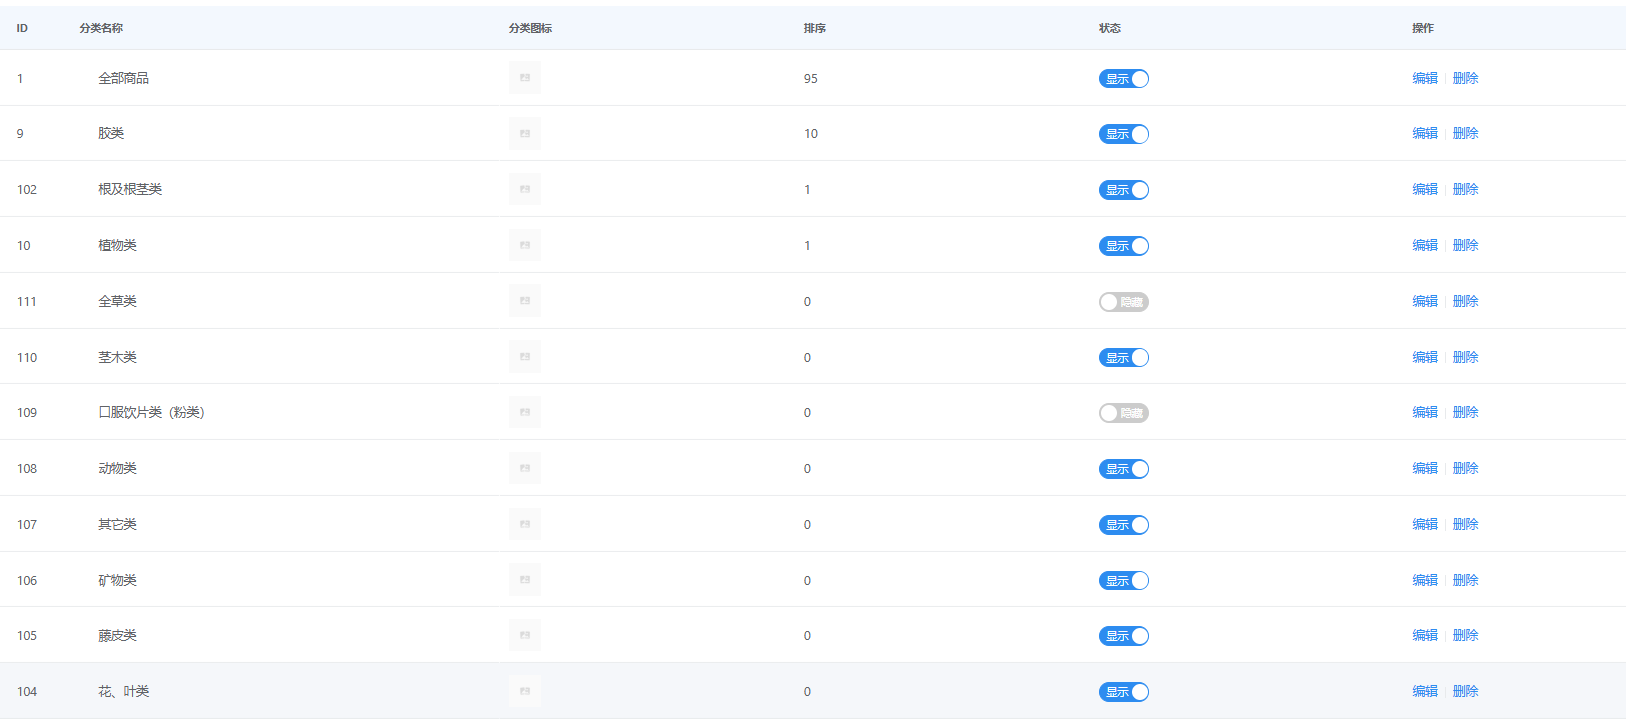Viewport: 1626px width, 725px height.
Task: Click the category name 动物类
Action: pos(117,468)
